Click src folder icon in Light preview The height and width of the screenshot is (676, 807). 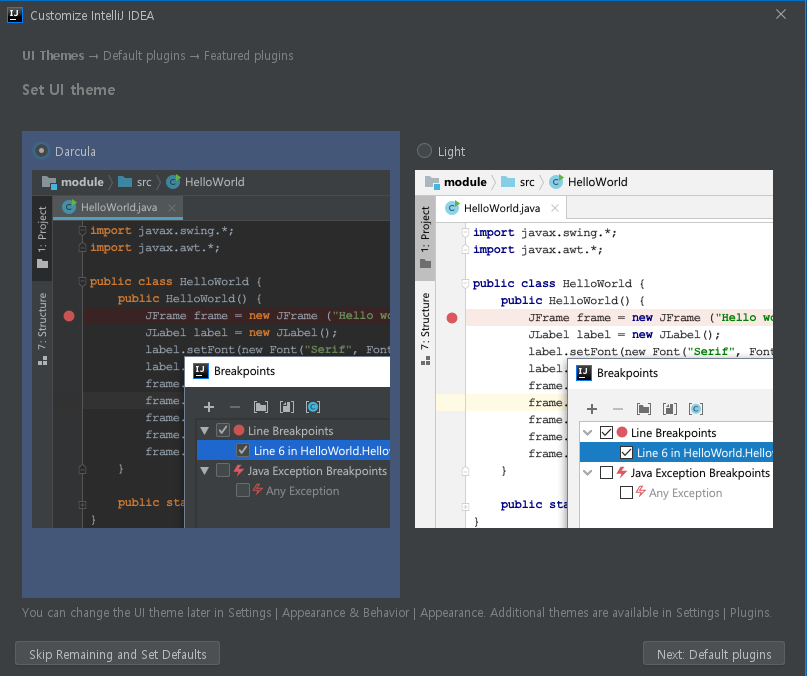(x=508, y=182)
